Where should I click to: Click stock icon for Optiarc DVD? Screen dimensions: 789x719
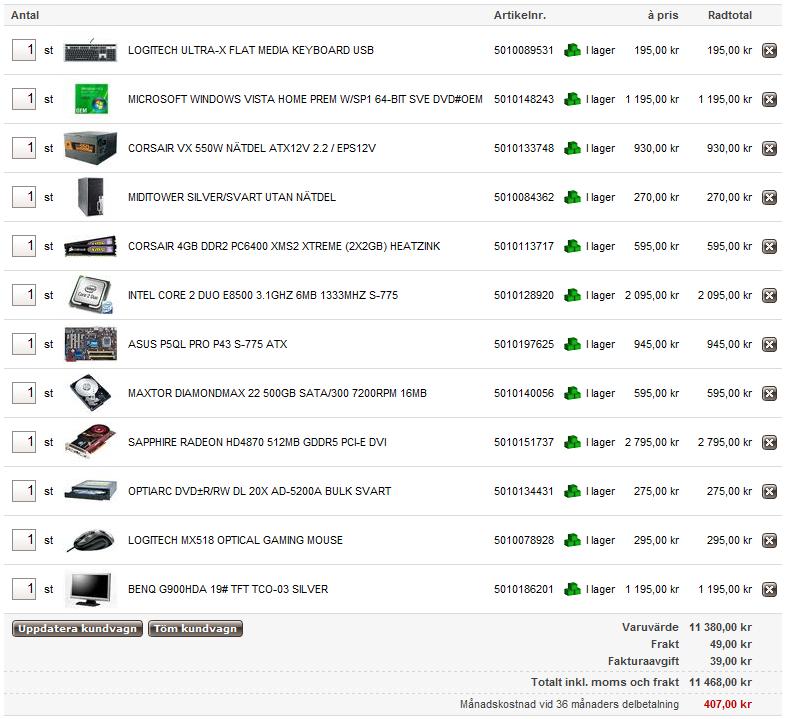573,491
